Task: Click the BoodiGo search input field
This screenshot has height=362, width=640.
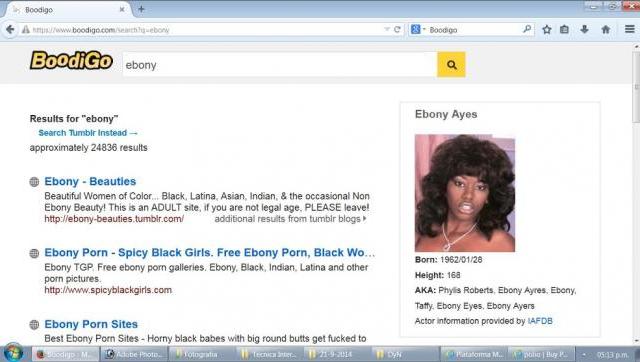Action: [280, 64]
